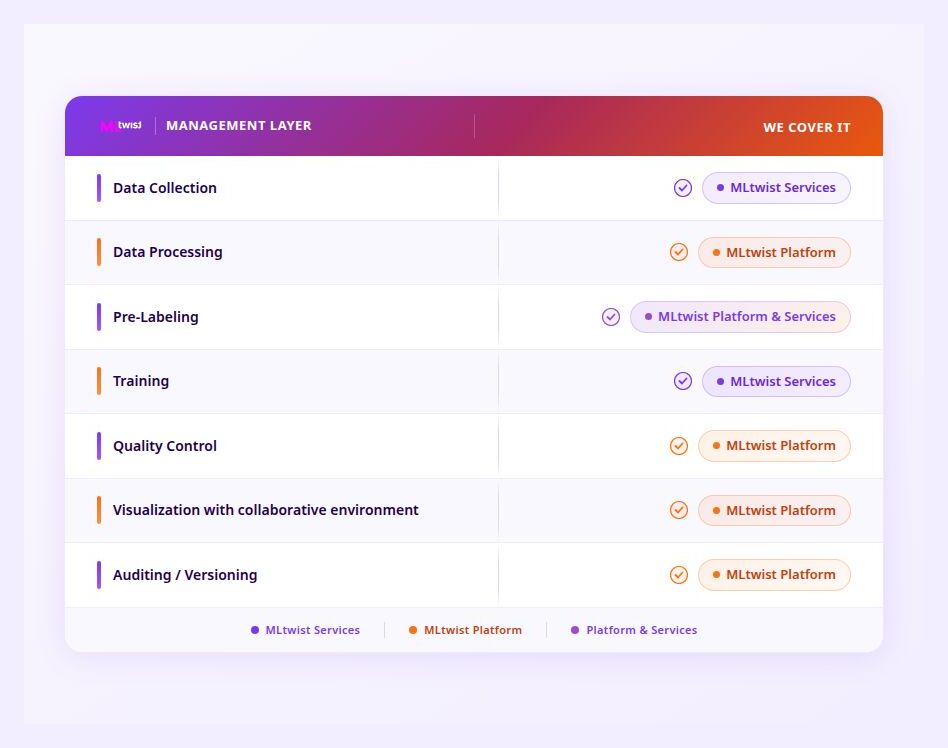This screenshot has height=748, width=948.
Task: Click the Platform & Services legend entry
Action: [x=634, y=630]
